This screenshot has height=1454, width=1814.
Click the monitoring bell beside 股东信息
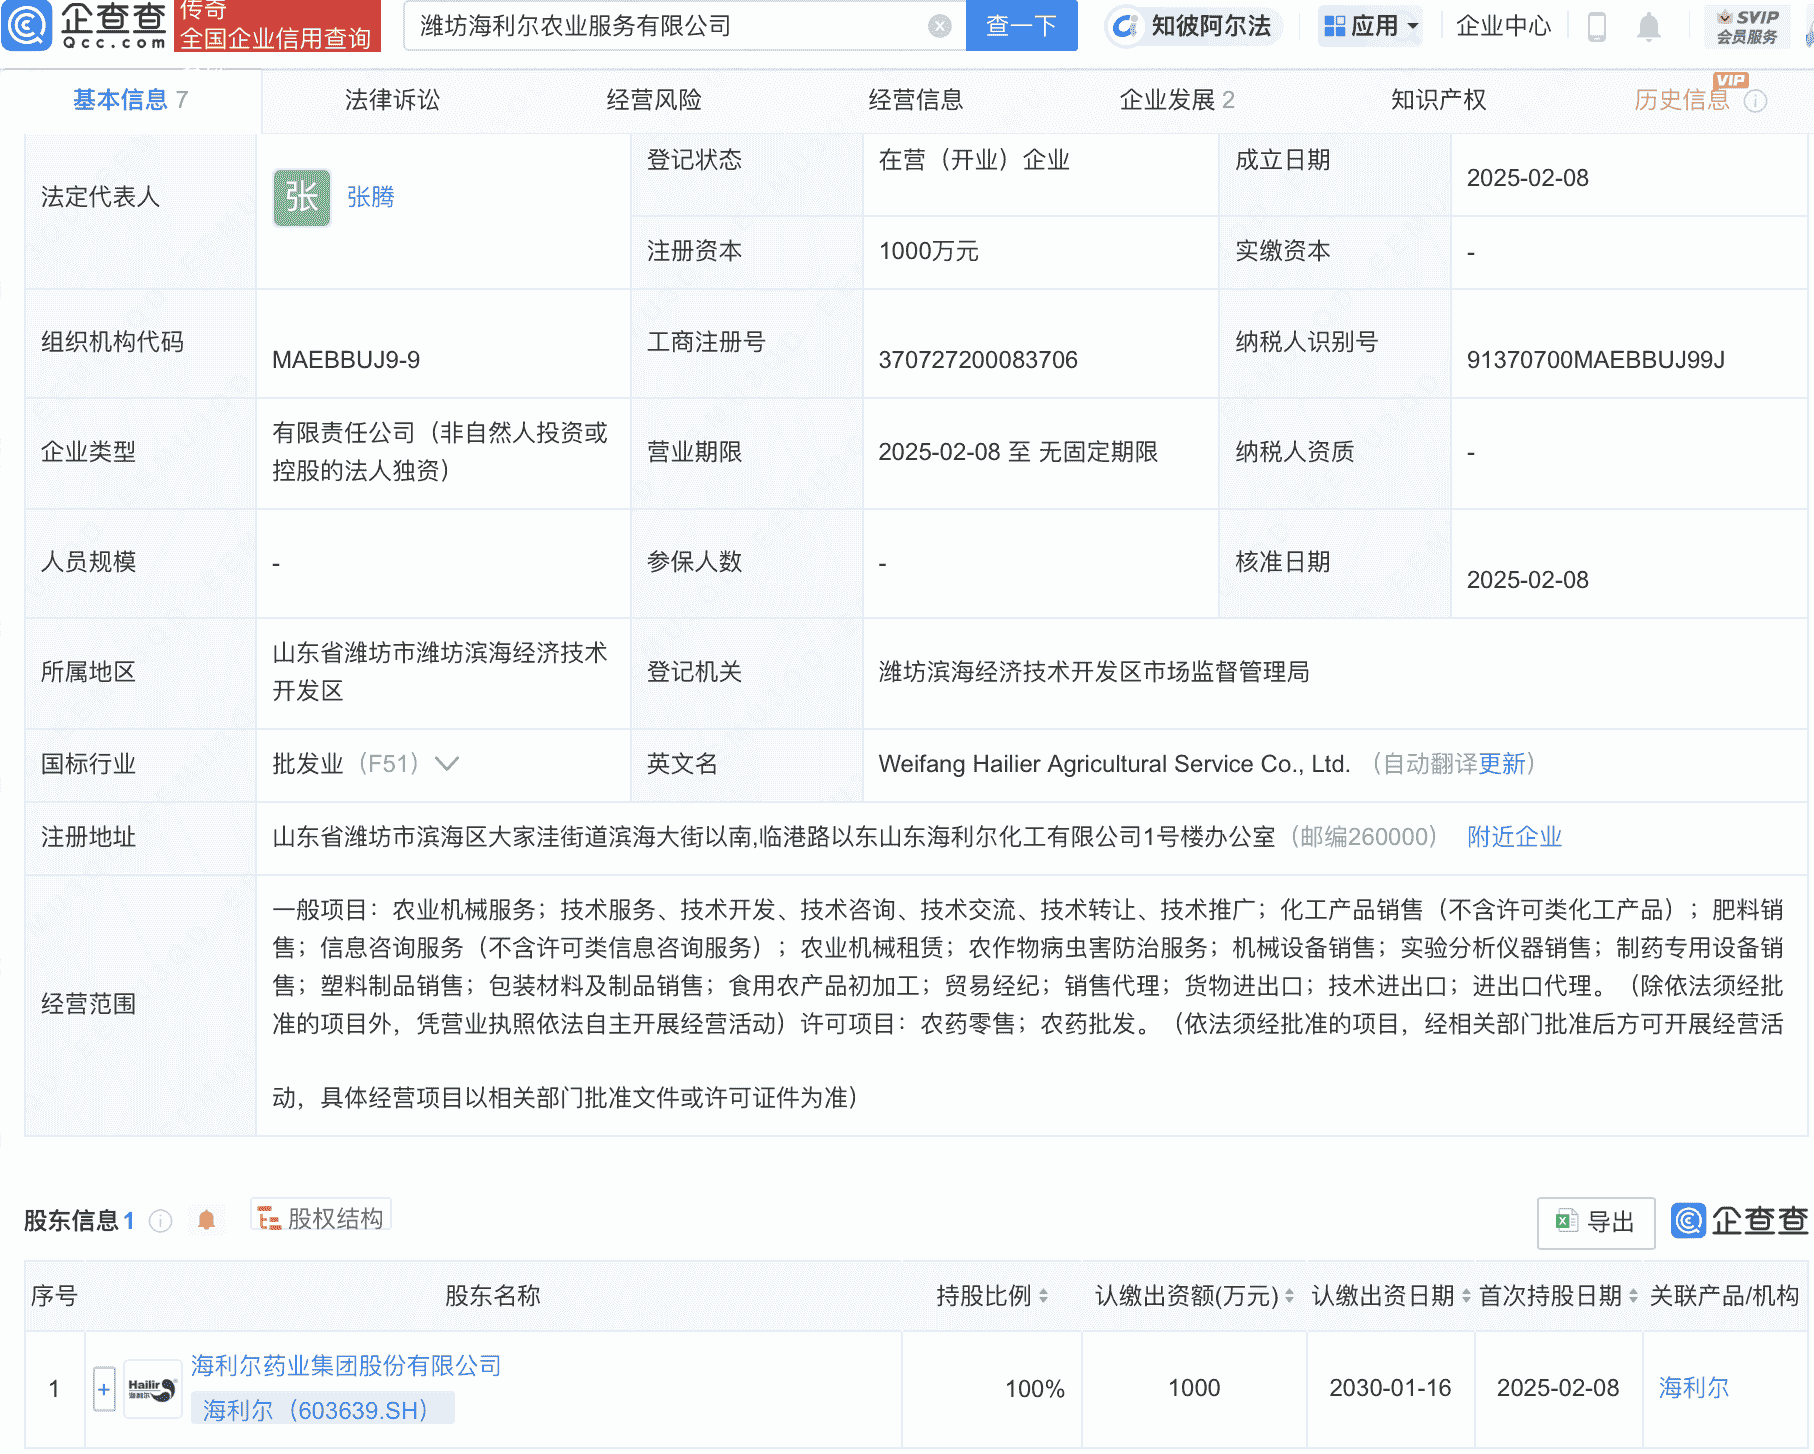[208, 1221]
